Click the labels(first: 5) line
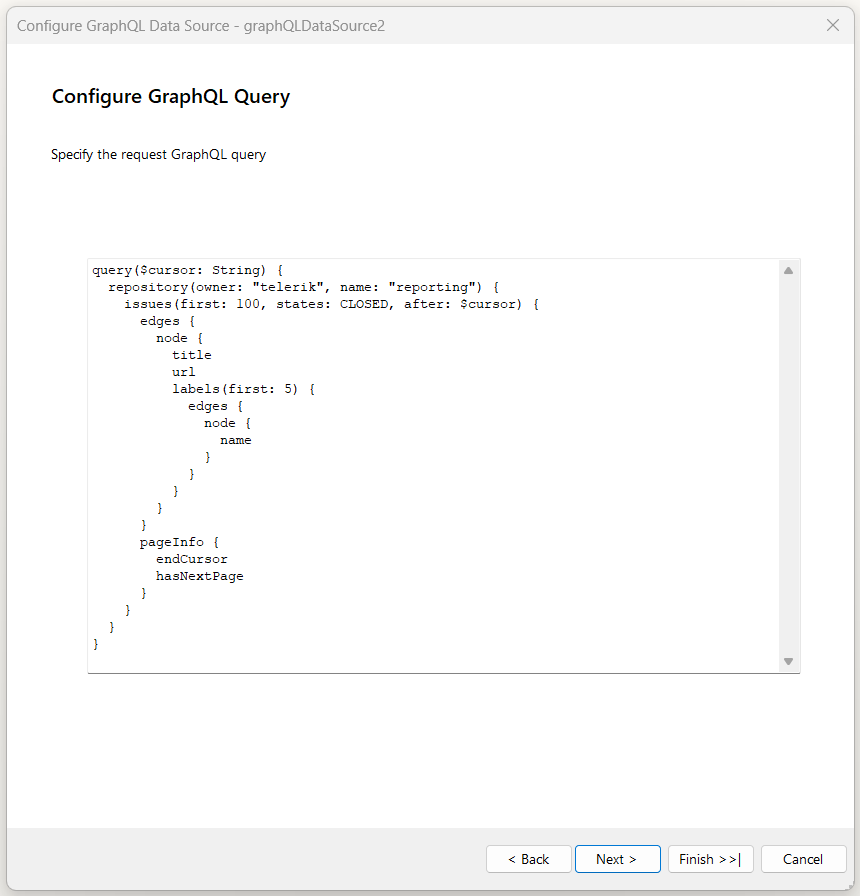The image size is (860, 896). pos(229,388)
